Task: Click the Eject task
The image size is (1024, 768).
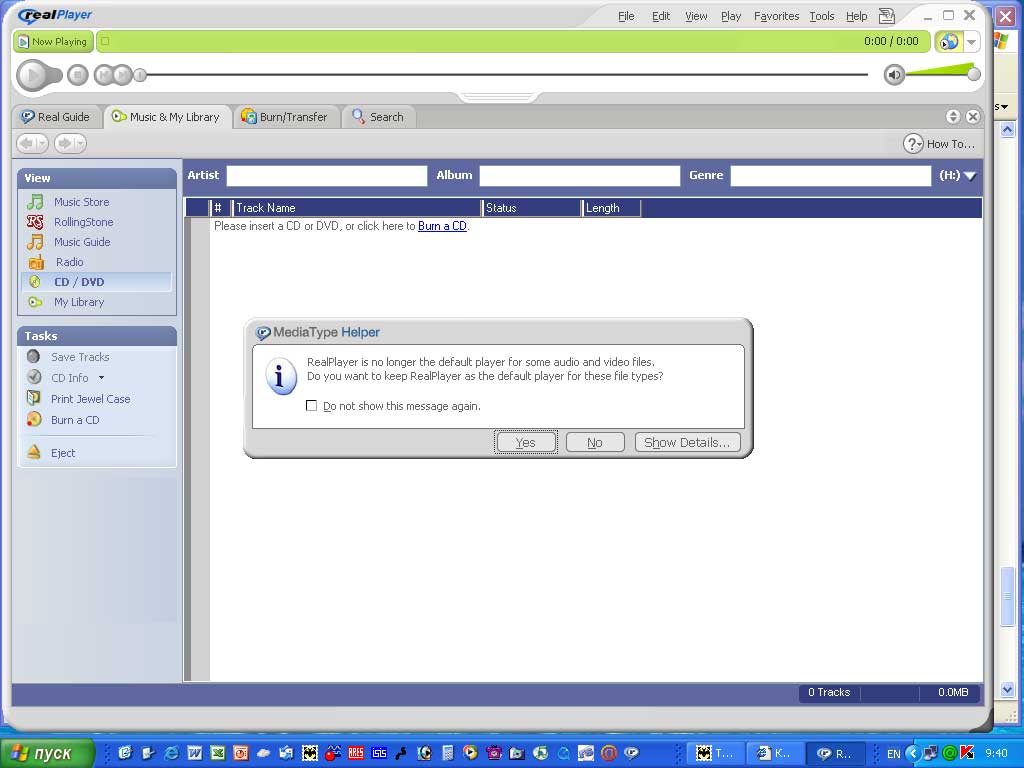Action: [x=63, y=453]
